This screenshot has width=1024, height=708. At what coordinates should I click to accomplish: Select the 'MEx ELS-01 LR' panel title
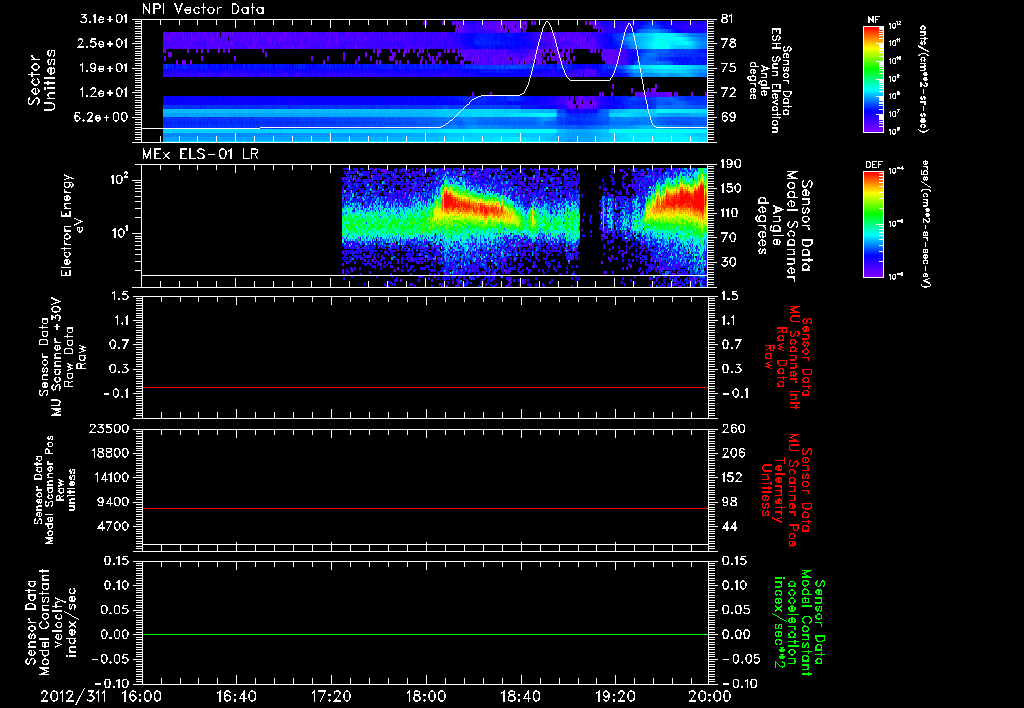[200, 154]
